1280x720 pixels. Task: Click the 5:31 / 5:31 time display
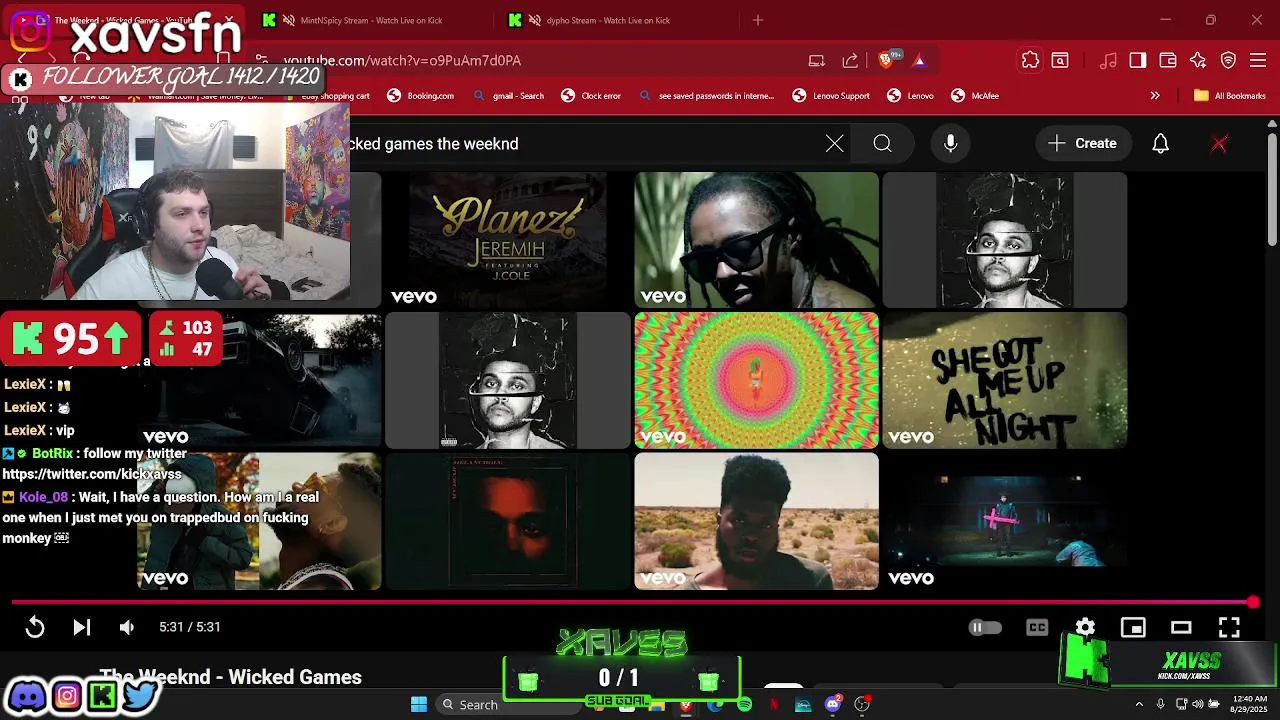pyautogui.click(x=190, y=627)
